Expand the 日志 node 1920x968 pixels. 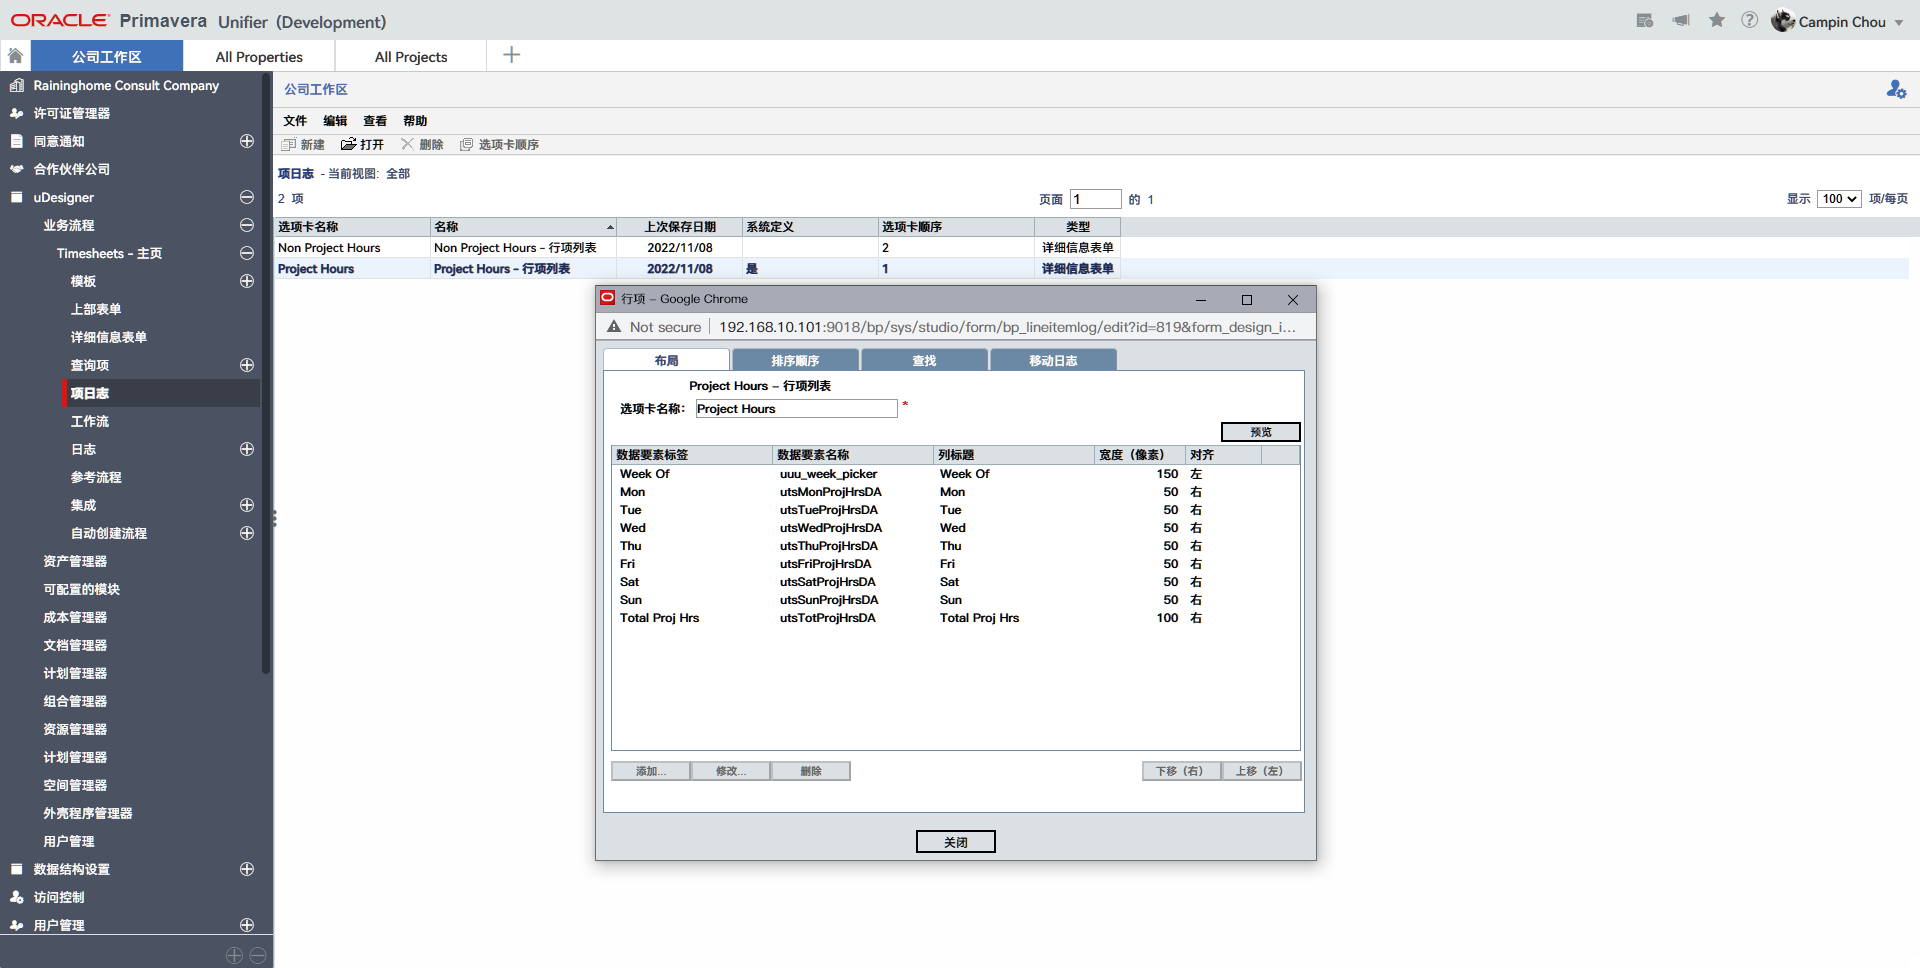pyautogui.click(x=247, y=450)
